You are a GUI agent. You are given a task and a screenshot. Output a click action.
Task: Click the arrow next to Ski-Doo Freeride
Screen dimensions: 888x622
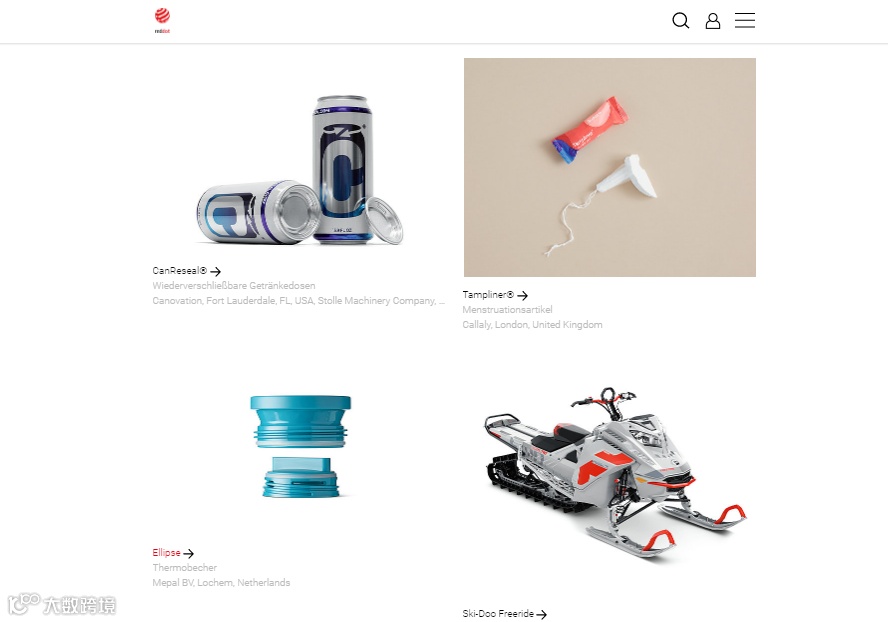click(x=541, y=614)
